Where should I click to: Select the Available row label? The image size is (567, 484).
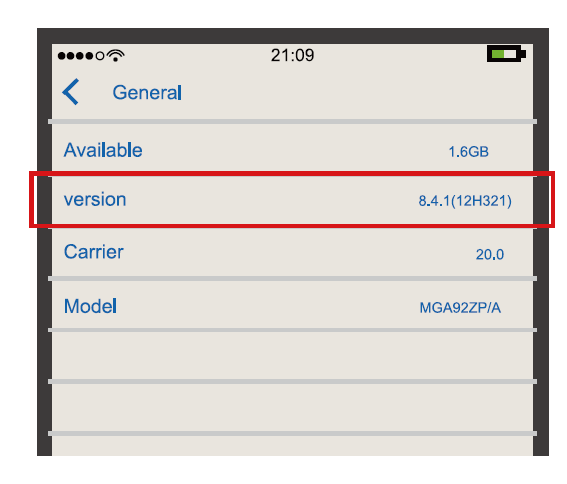pos(103,150)
